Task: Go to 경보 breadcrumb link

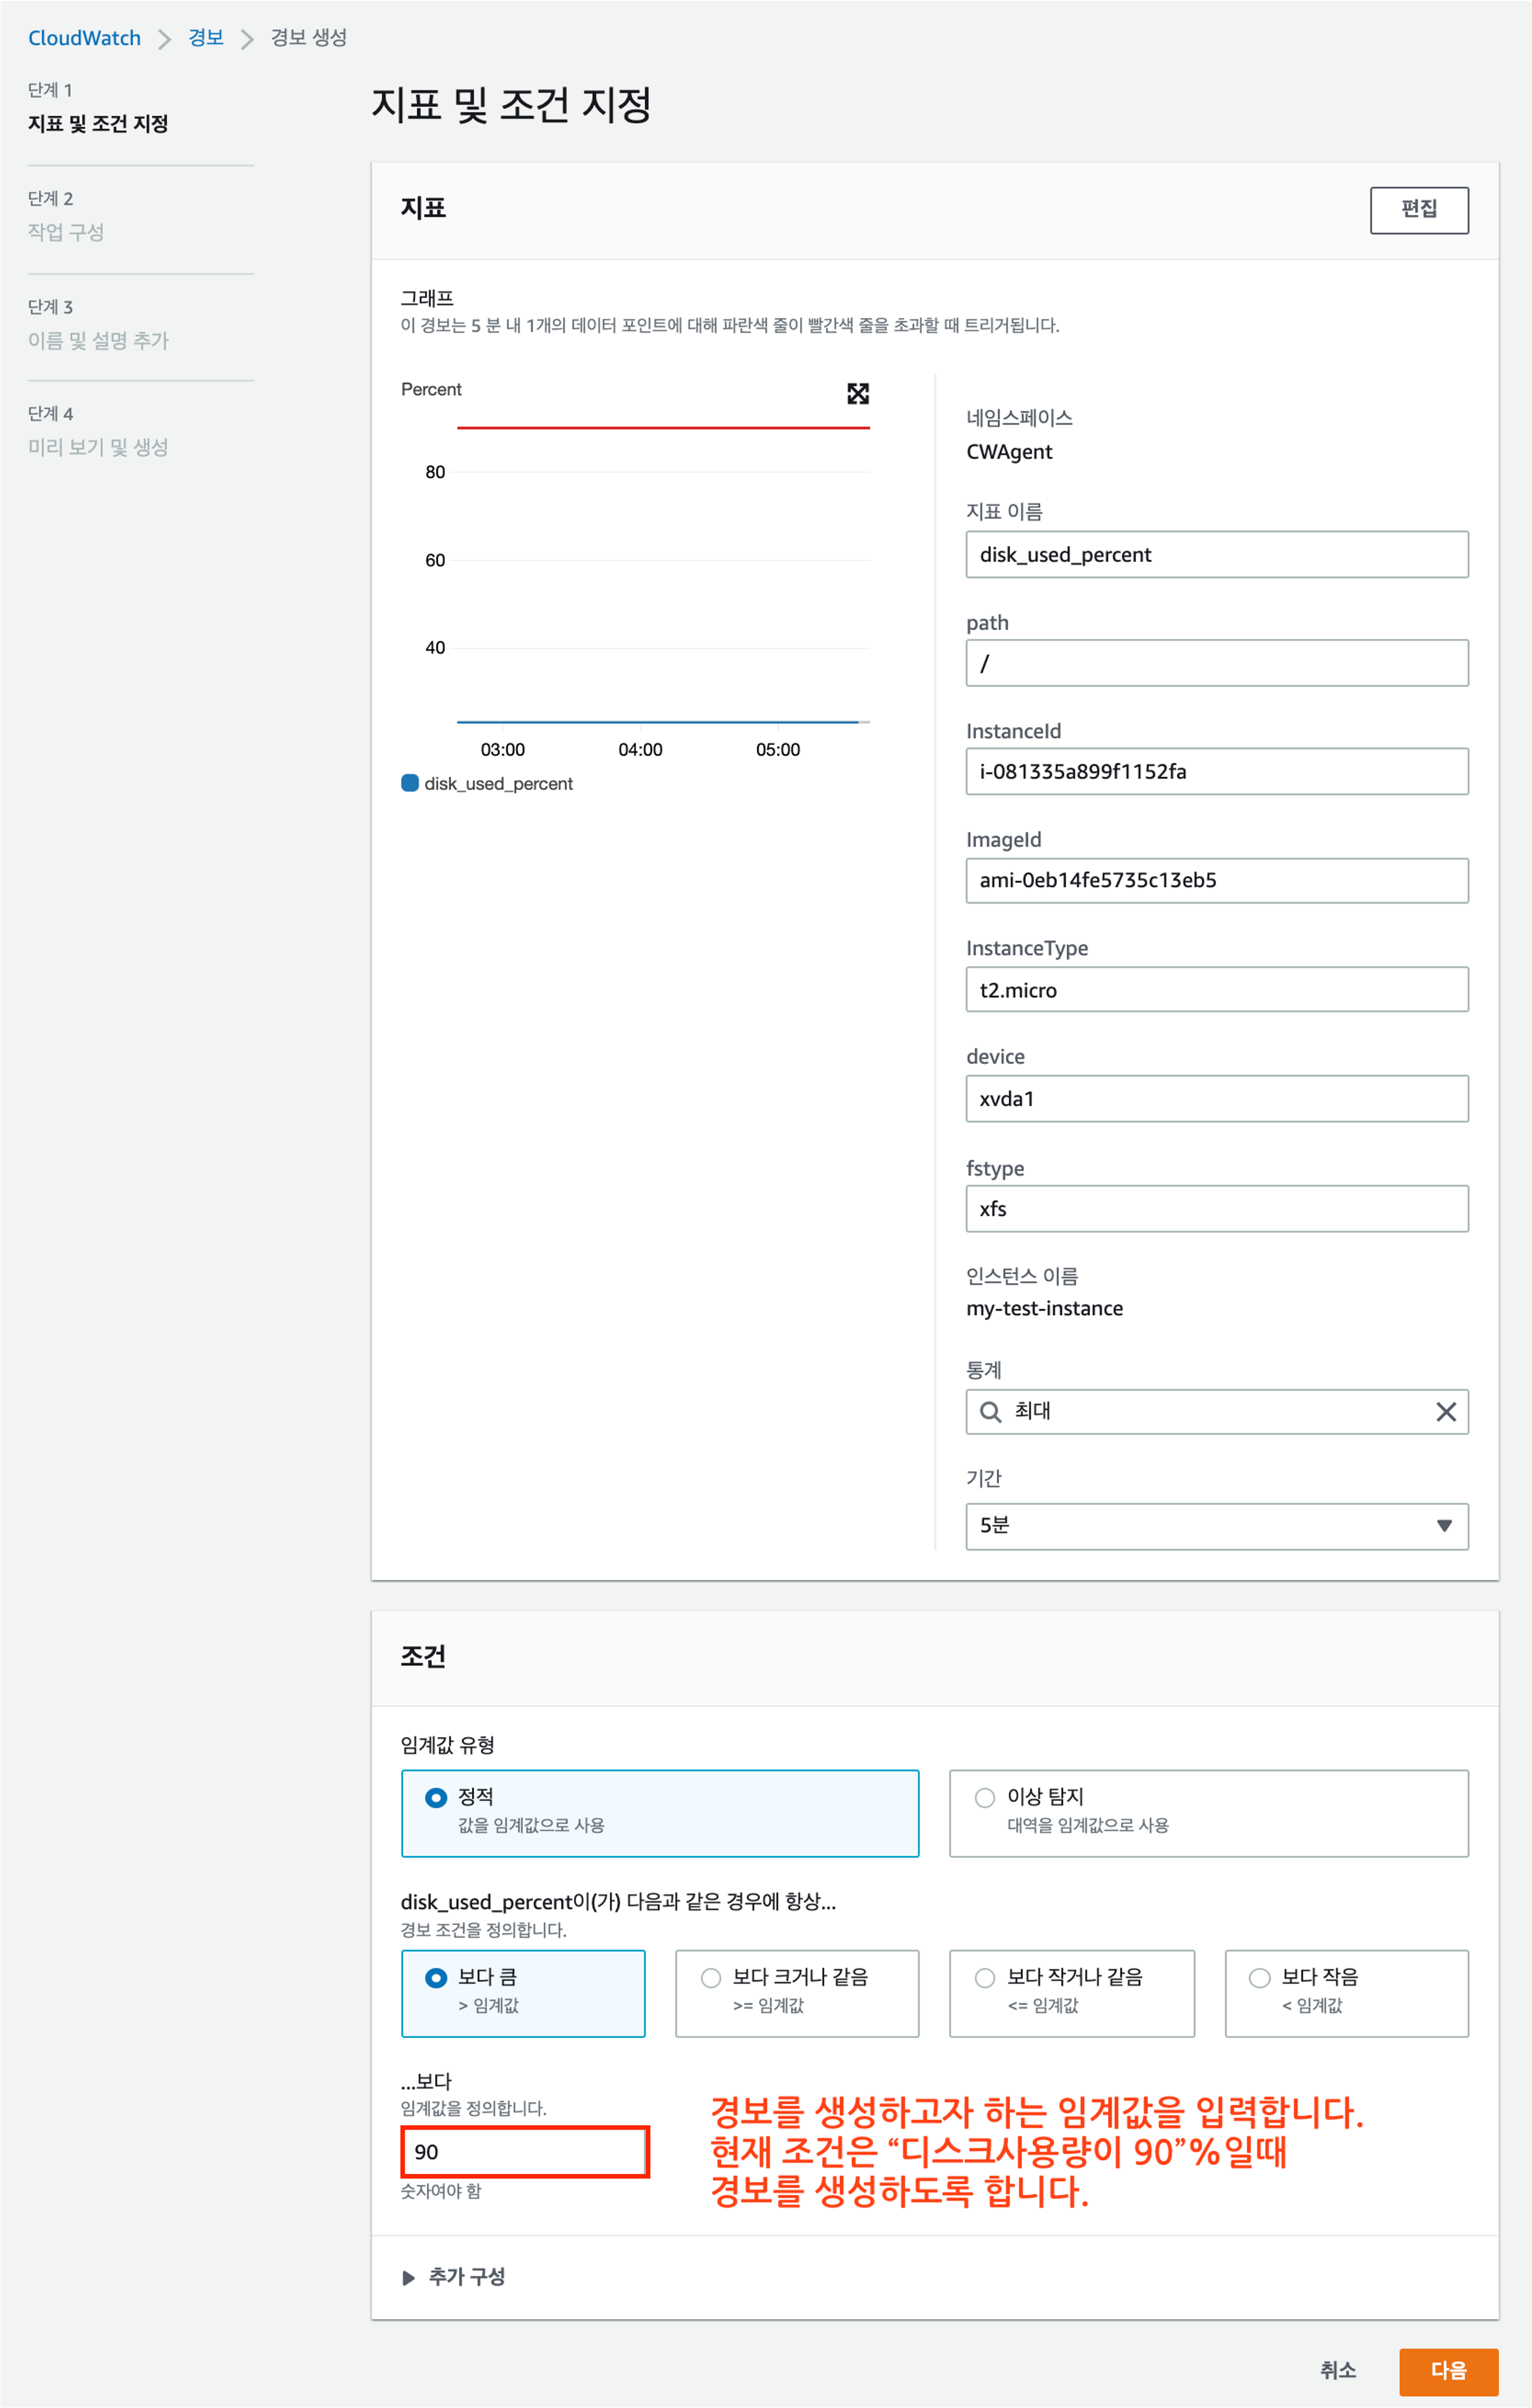Action: pyautogui.click(x=206, y=38)
